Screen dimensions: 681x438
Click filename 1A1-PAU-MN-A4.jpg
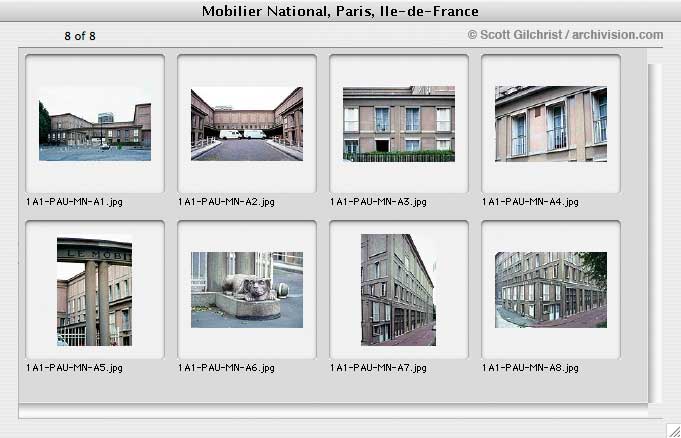(x=530, y=202)
